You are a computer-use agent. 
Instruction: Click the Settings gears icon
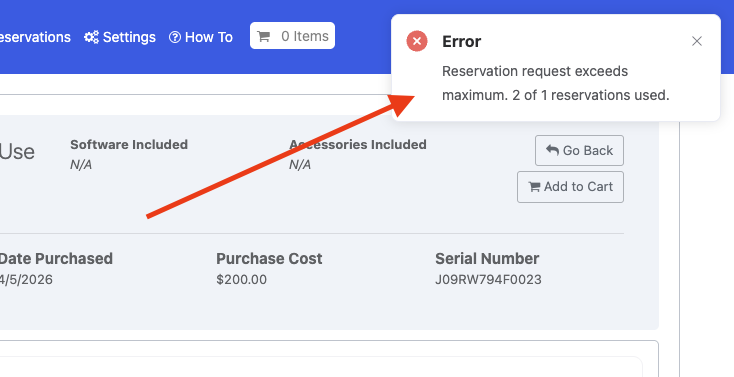pyautogui.click(x=91, y=37)
